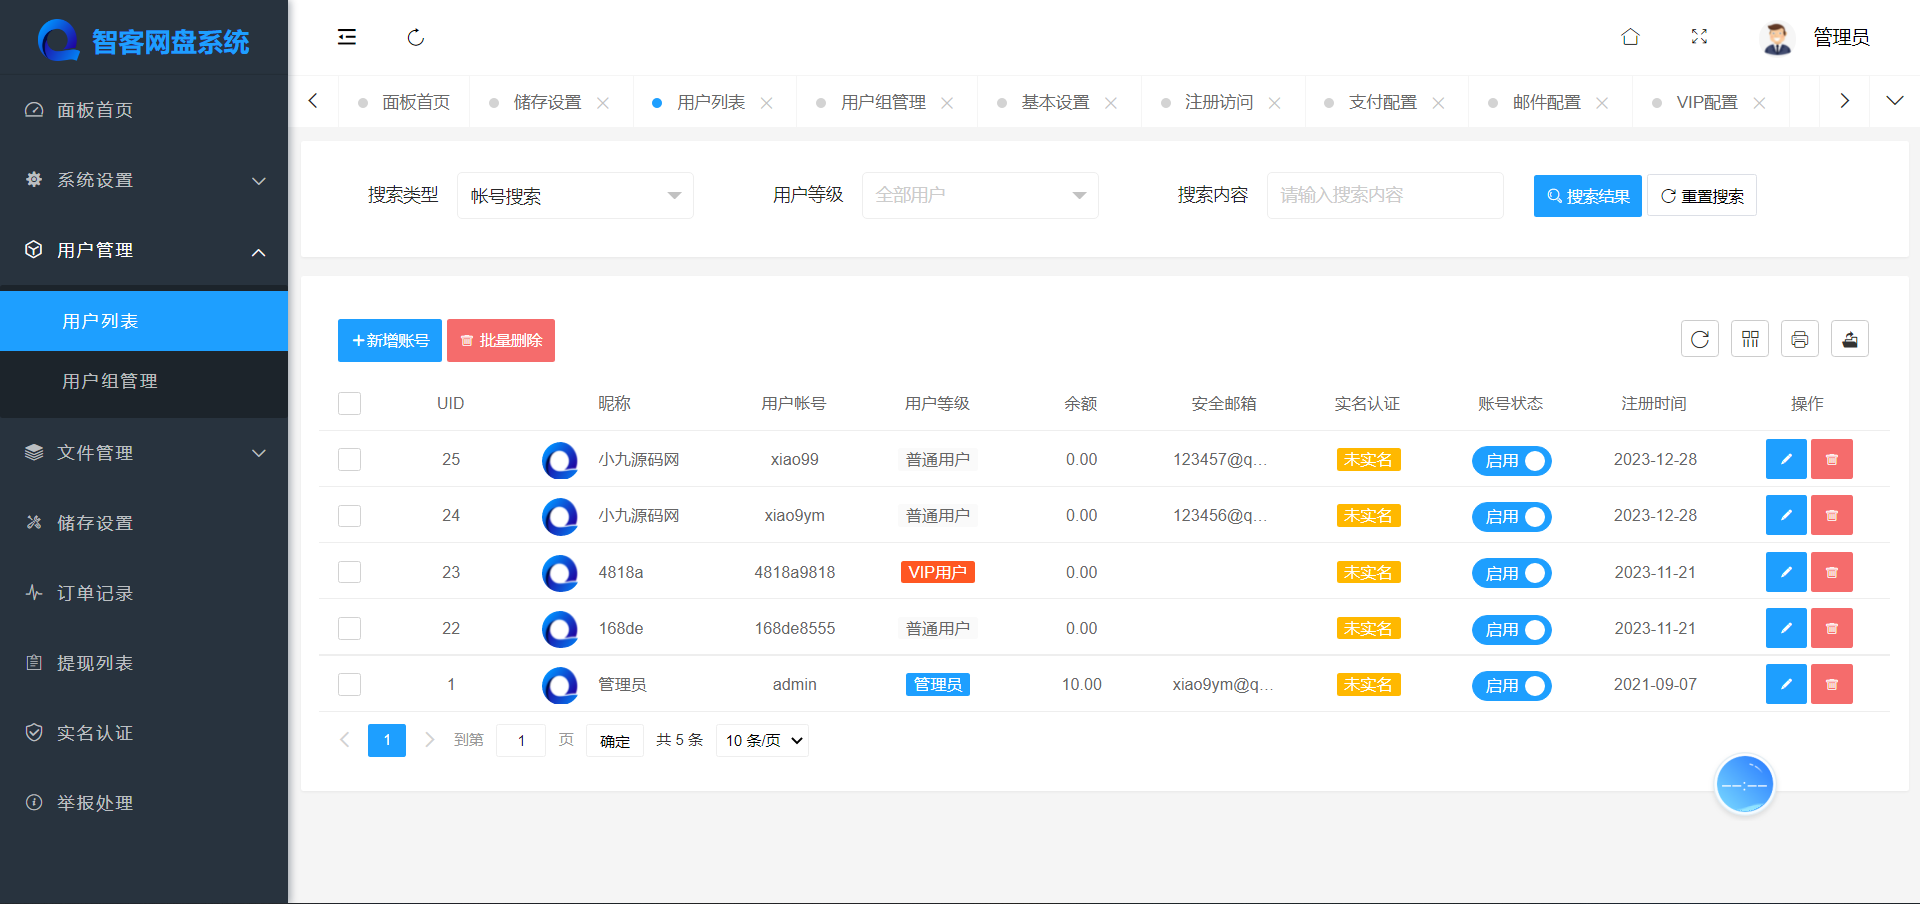
Task: Click the 搜索结果 search button
Action: pyautogui.click(x=1588, y=196)
